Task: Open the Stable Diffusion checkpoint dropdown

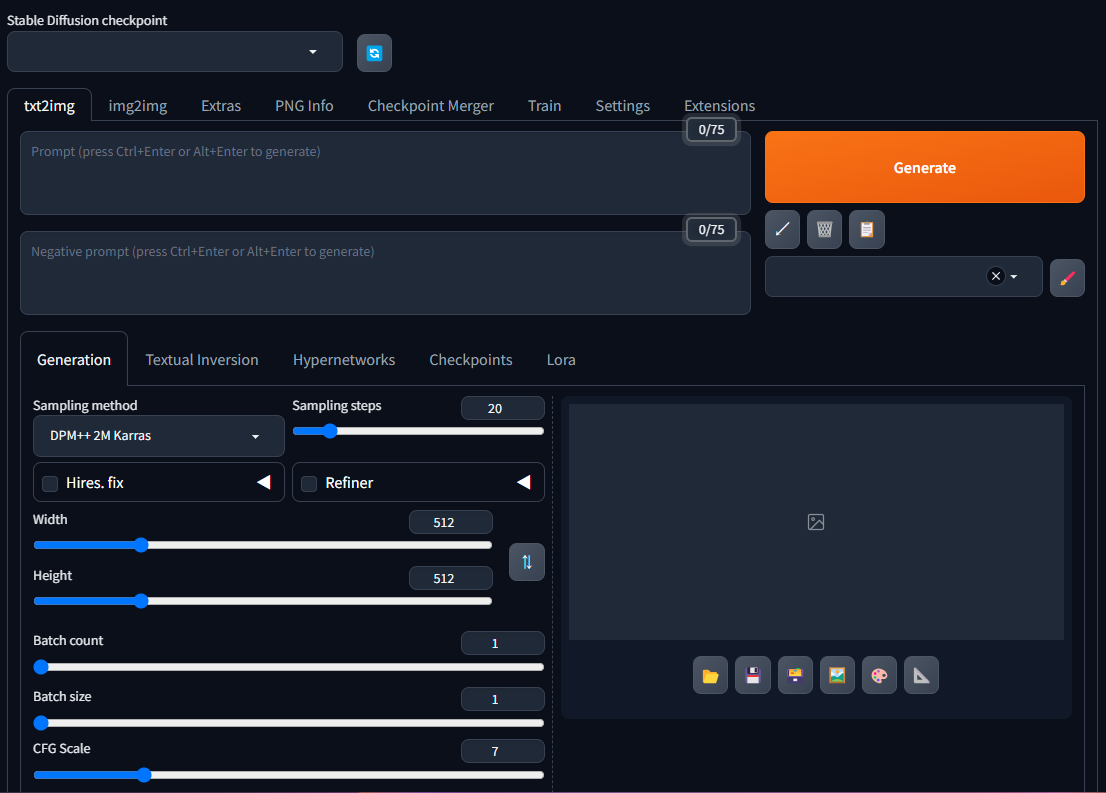Action: point(174,52)
